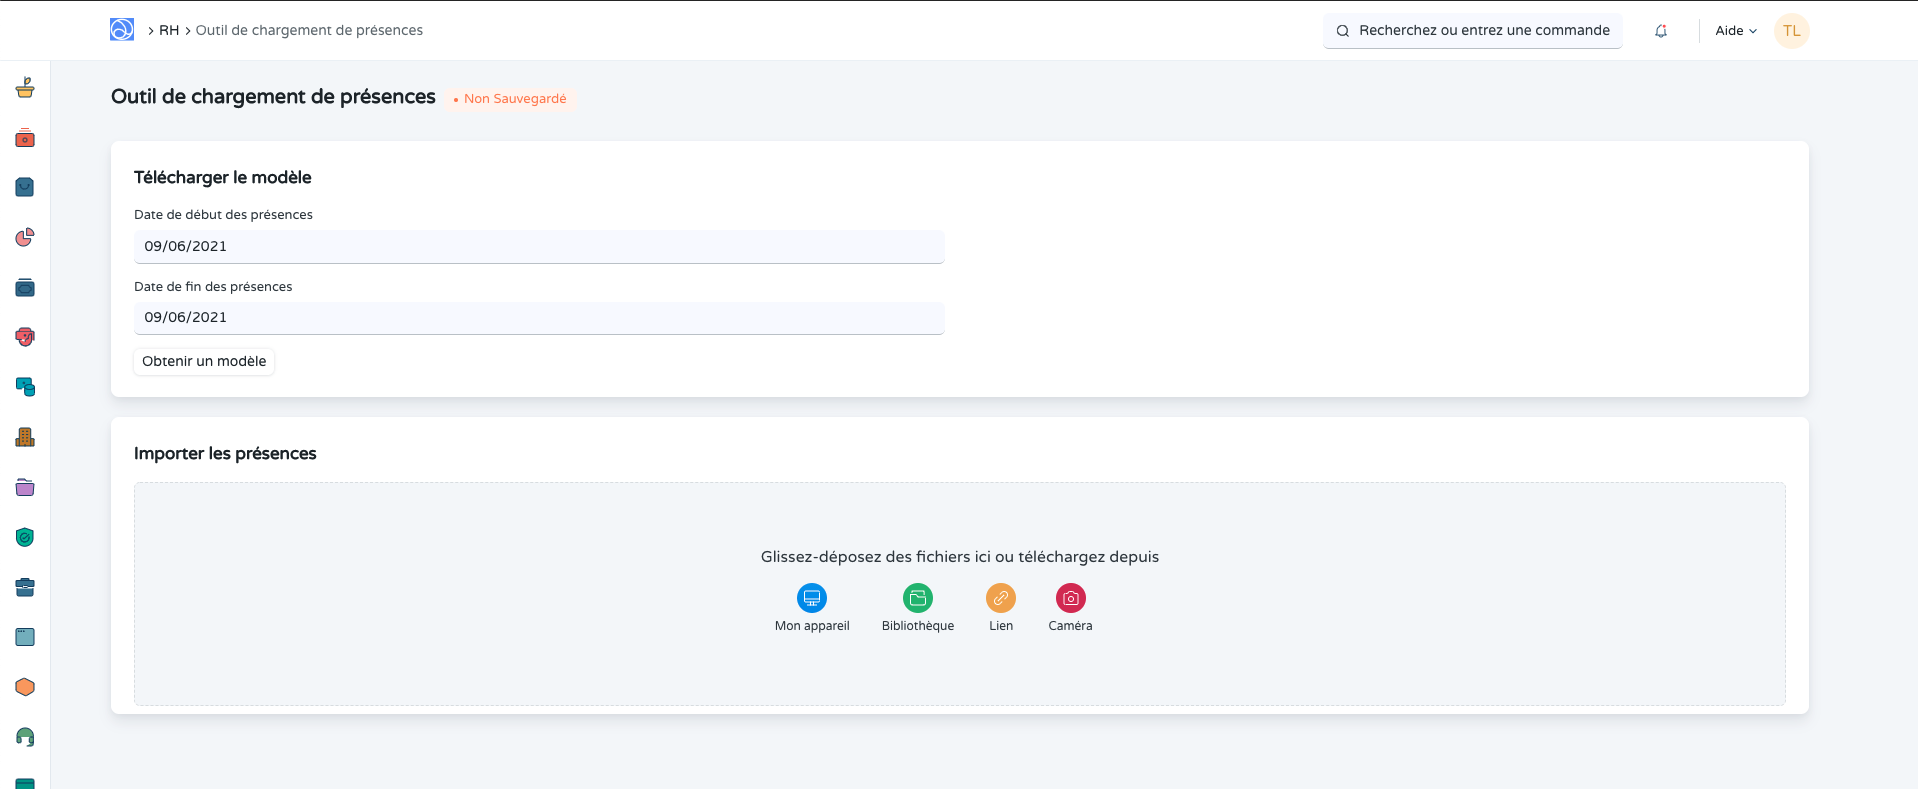The height and width of the screenshot is (789, 1918).
Task: Select the Lien upload option
Action: pyautogui.click(x=1000, y=598)
